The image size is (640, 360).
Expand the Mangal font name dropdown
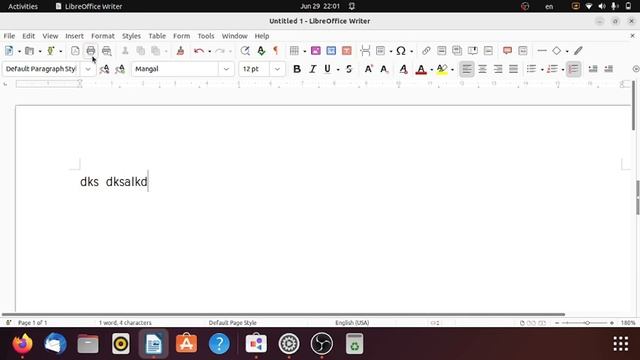(x=226, y=69)
